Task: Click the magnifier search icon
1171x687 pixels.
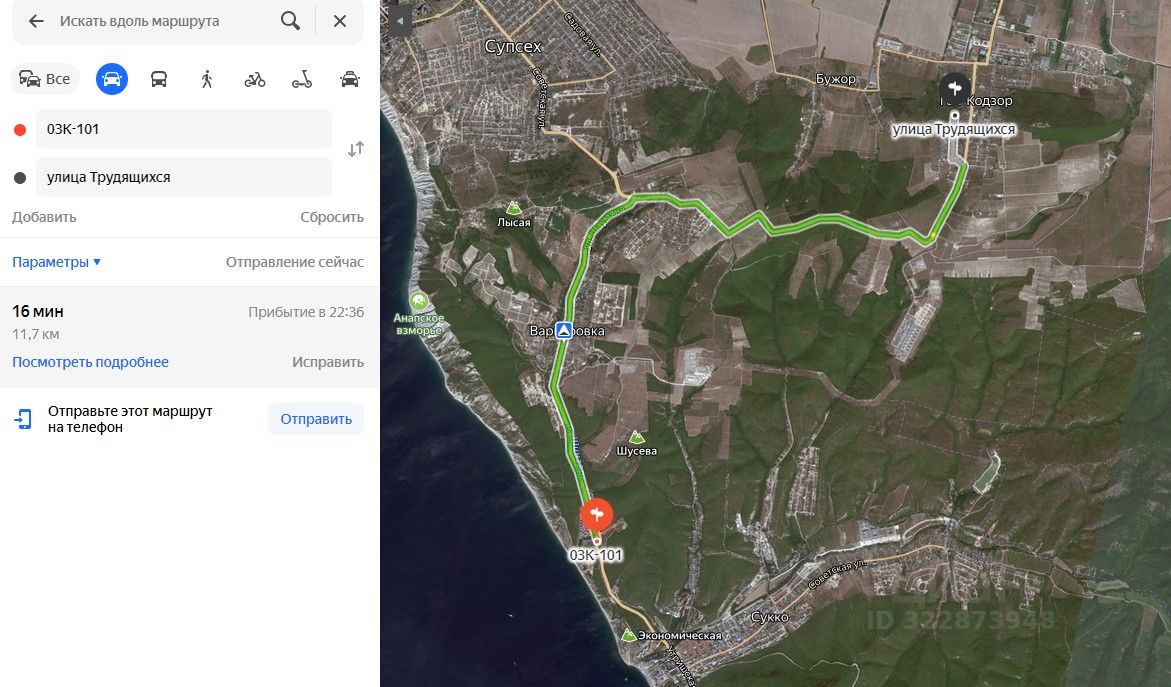Action: (x=291, y=21)
